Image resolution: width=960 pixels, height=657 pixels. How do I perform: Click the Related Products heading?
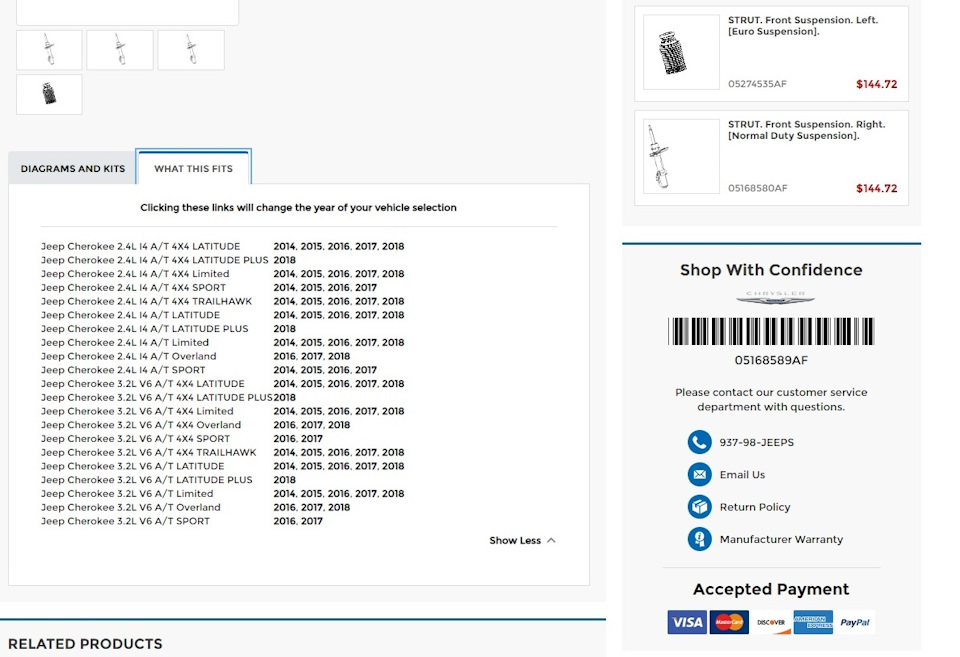[85, 644]
